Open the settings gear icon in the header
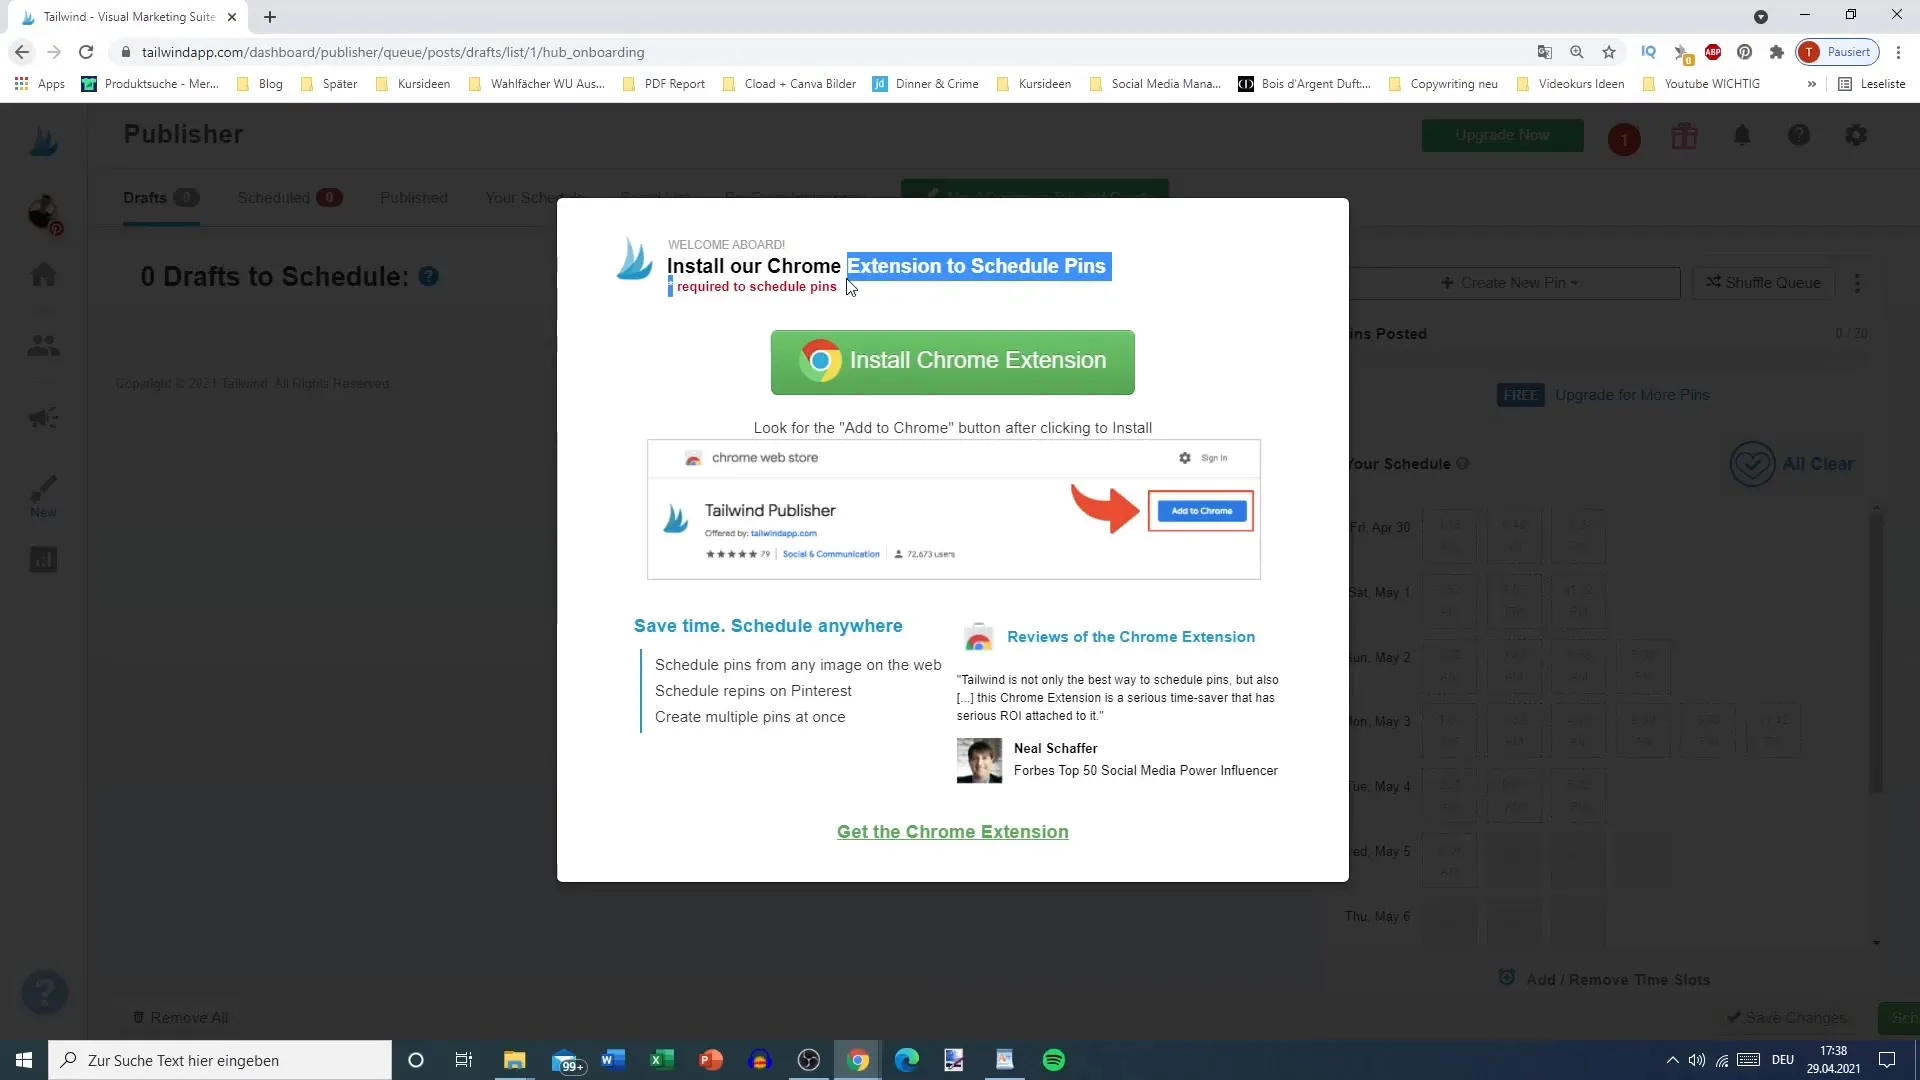This screenshot has height=1080, width=1920. coord(1856,135)
